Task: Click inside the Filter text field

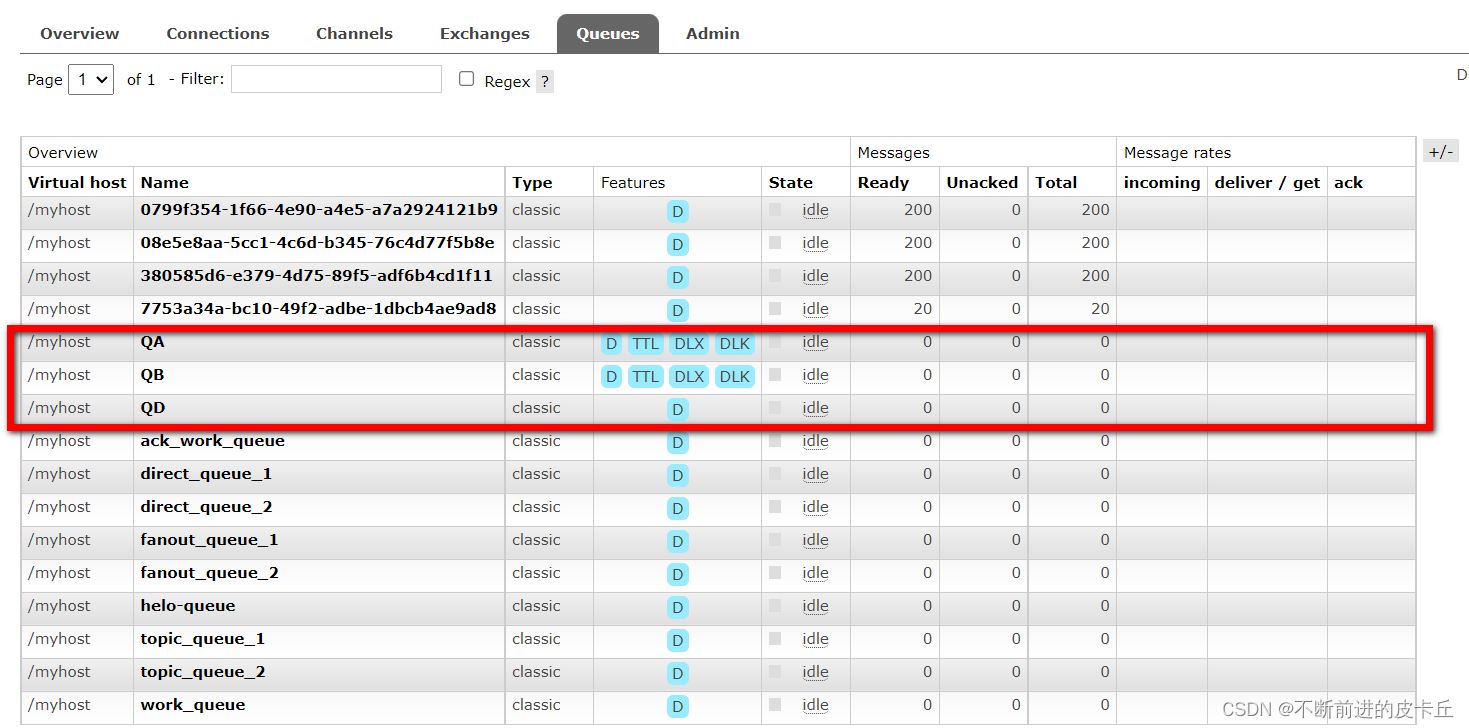Action: [336, 80]
